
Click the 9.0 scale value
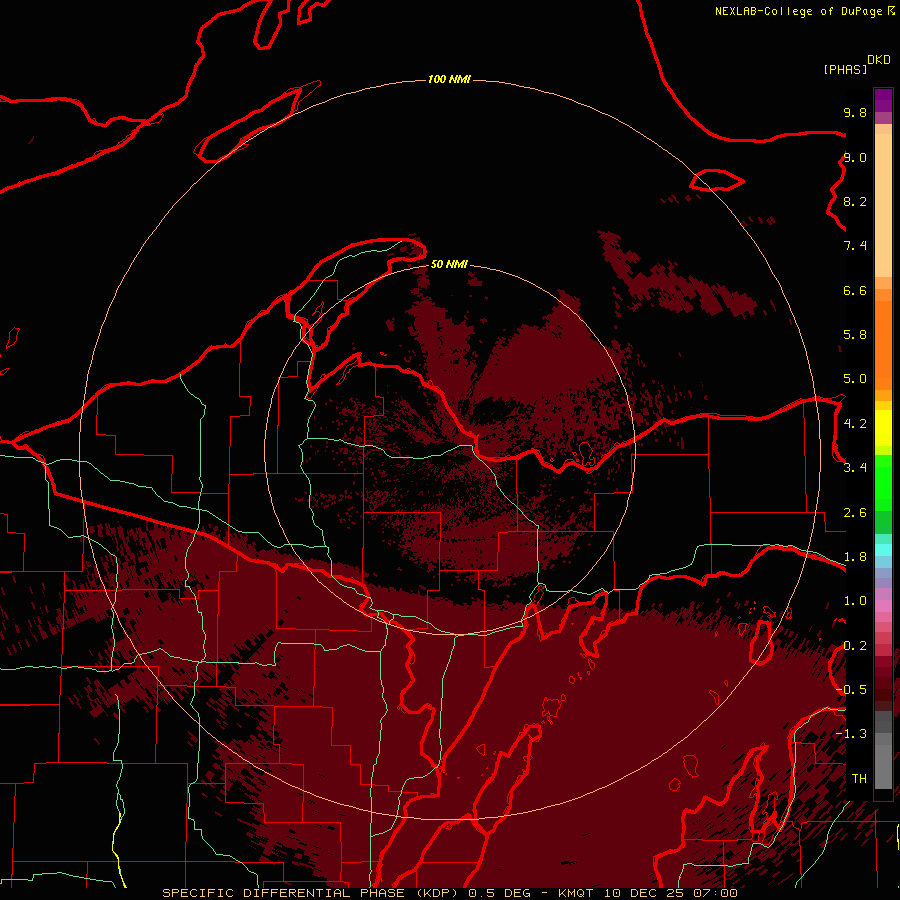coord(855,157)
